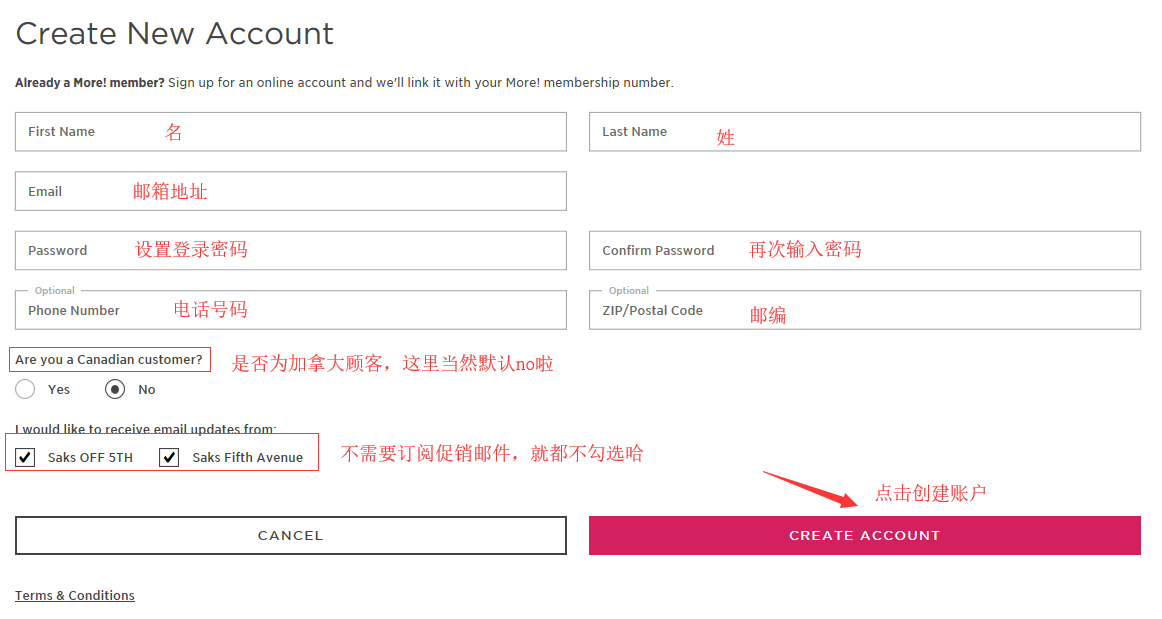The height and width of the screenshot is (619, 1162).
Task: Select the No radio button circle
Action: 115,389
